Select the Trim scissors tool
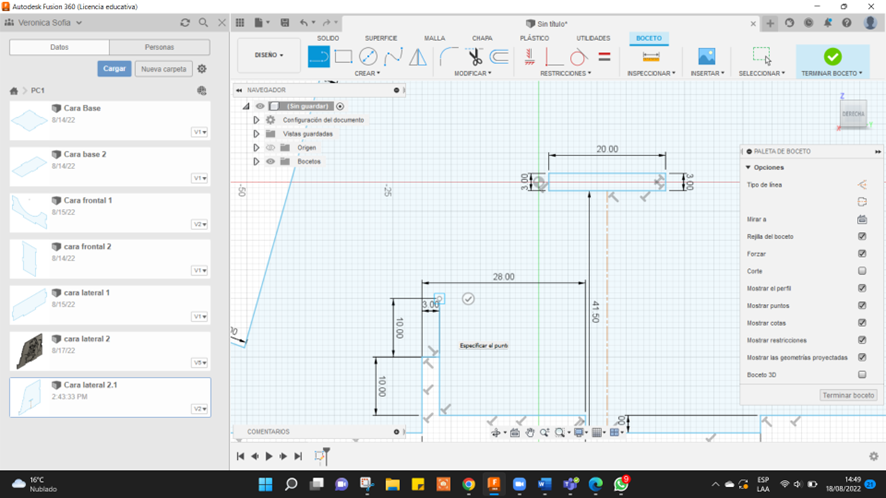 coord(475,57)
